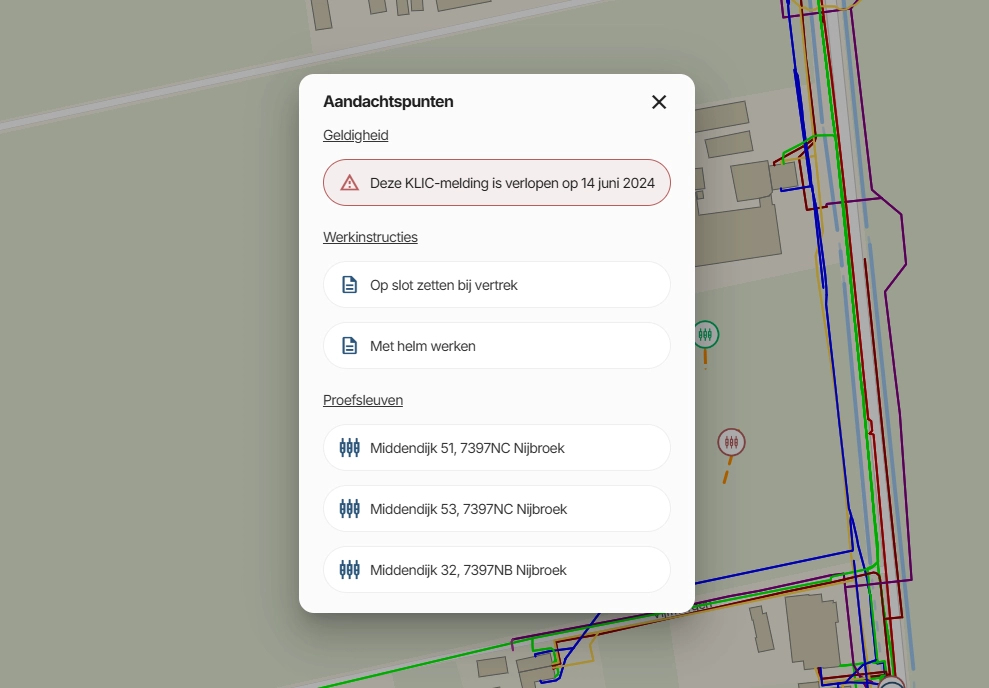This screenshot has width=989, height=688.
Task: Click the 'Werkinstructies' section heading
Action: (x=370, y=237)
